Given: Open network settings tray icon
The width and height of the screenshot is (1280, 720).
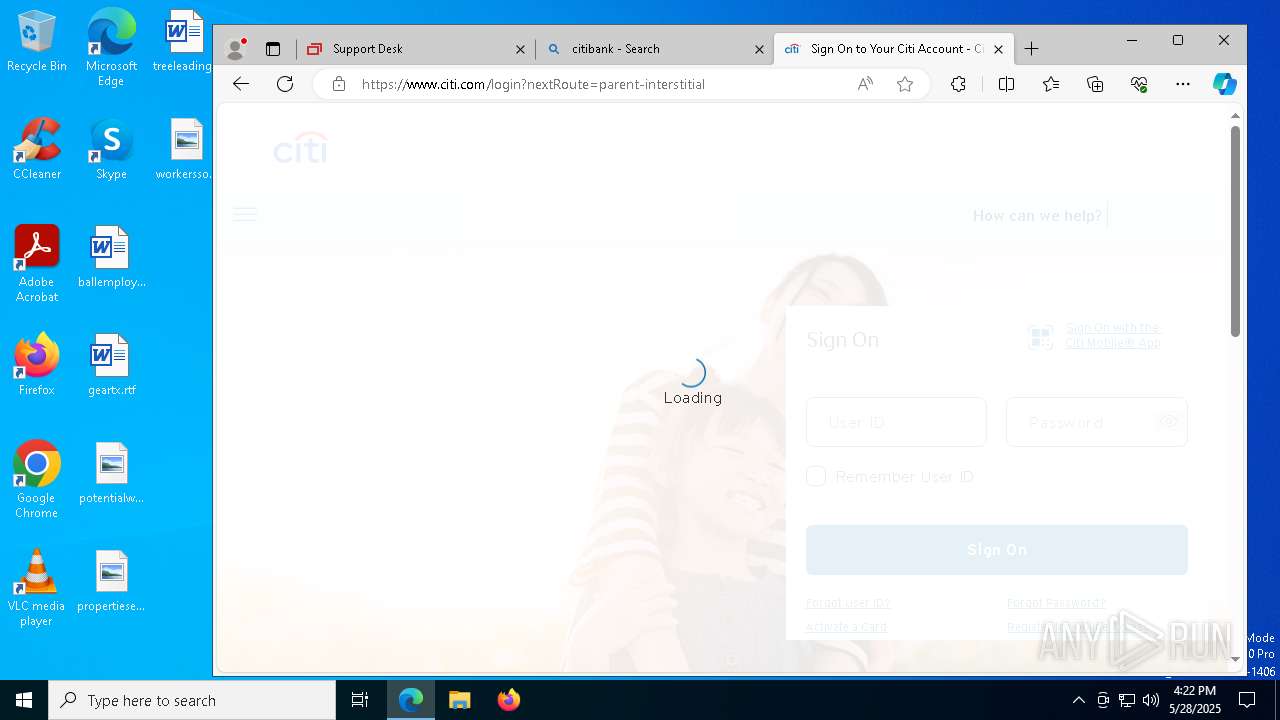Looking at the screenshot, I should coord(1127,700).
